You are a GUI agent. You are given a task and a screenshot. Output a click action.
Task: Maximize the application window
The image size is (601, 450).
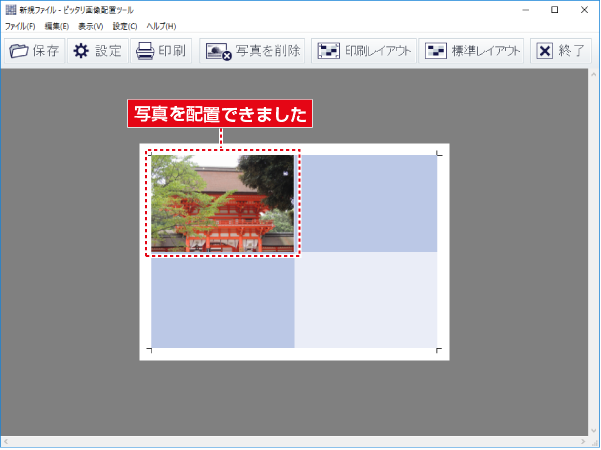pyautogui.click(x=554, y=10)
